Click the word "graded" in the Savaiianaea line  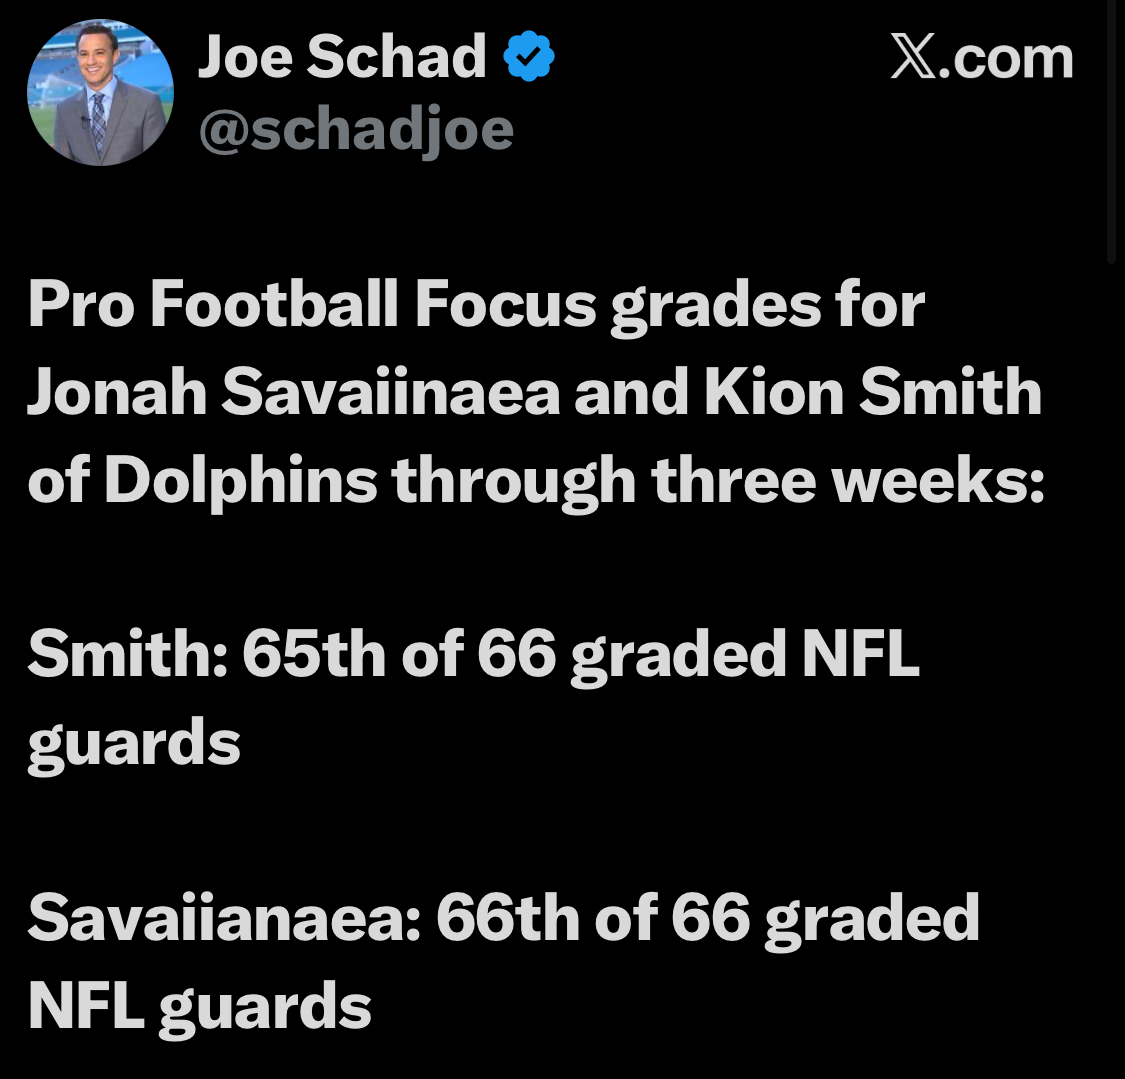pos(872,918)
